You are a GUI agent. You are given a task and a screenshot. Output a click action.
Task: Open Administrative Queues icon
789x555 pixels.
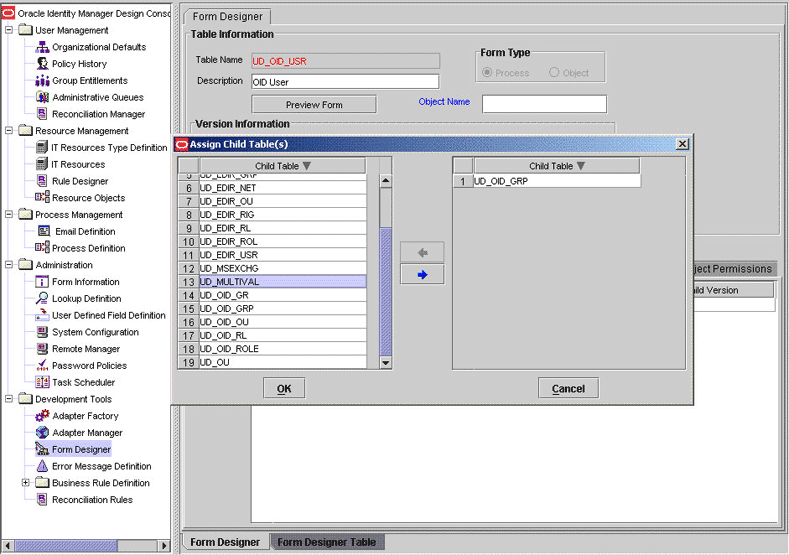pos(42,97)
